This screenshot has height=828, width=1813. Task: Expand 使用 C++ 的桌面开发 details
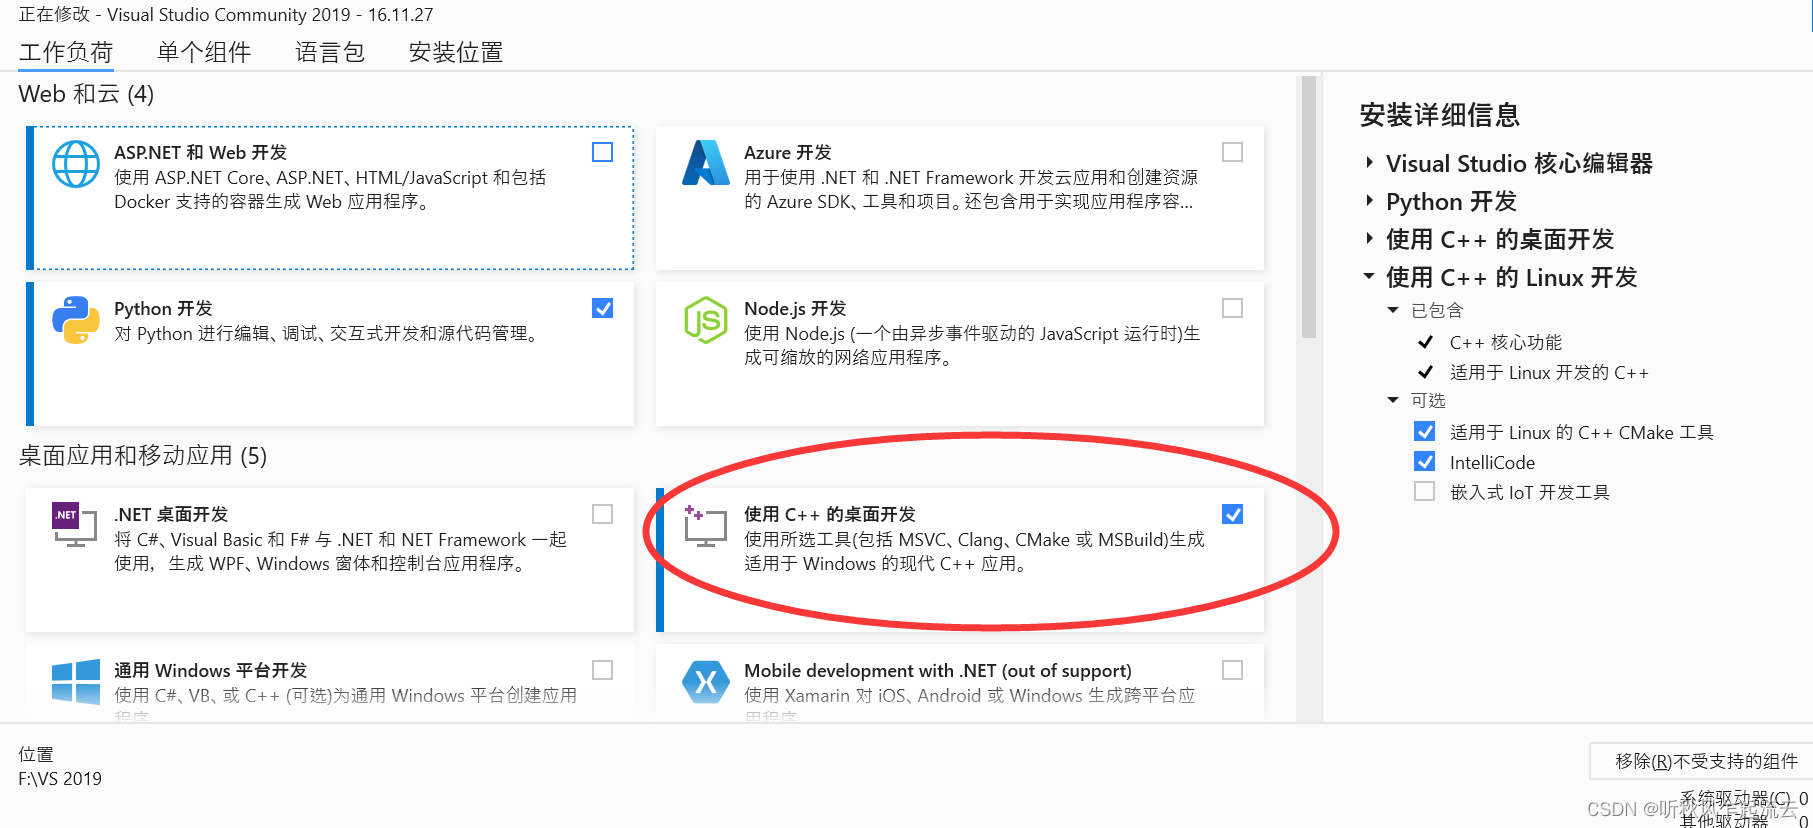pos(1370,239)
